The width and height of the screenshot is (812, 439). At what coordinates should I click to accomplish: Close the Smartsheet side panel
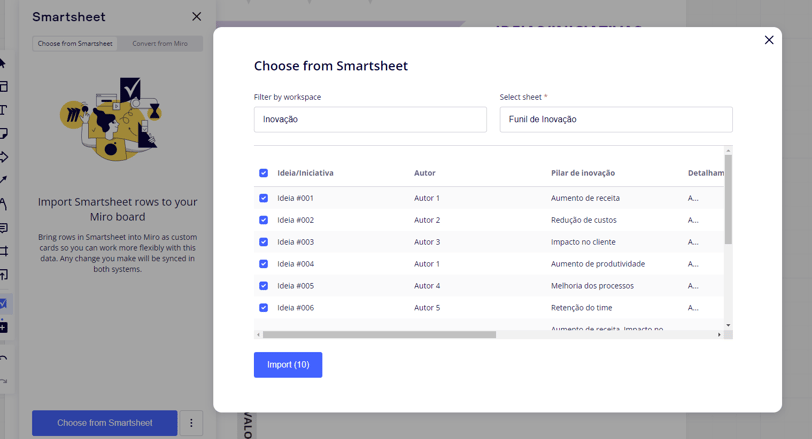(196, 17)
